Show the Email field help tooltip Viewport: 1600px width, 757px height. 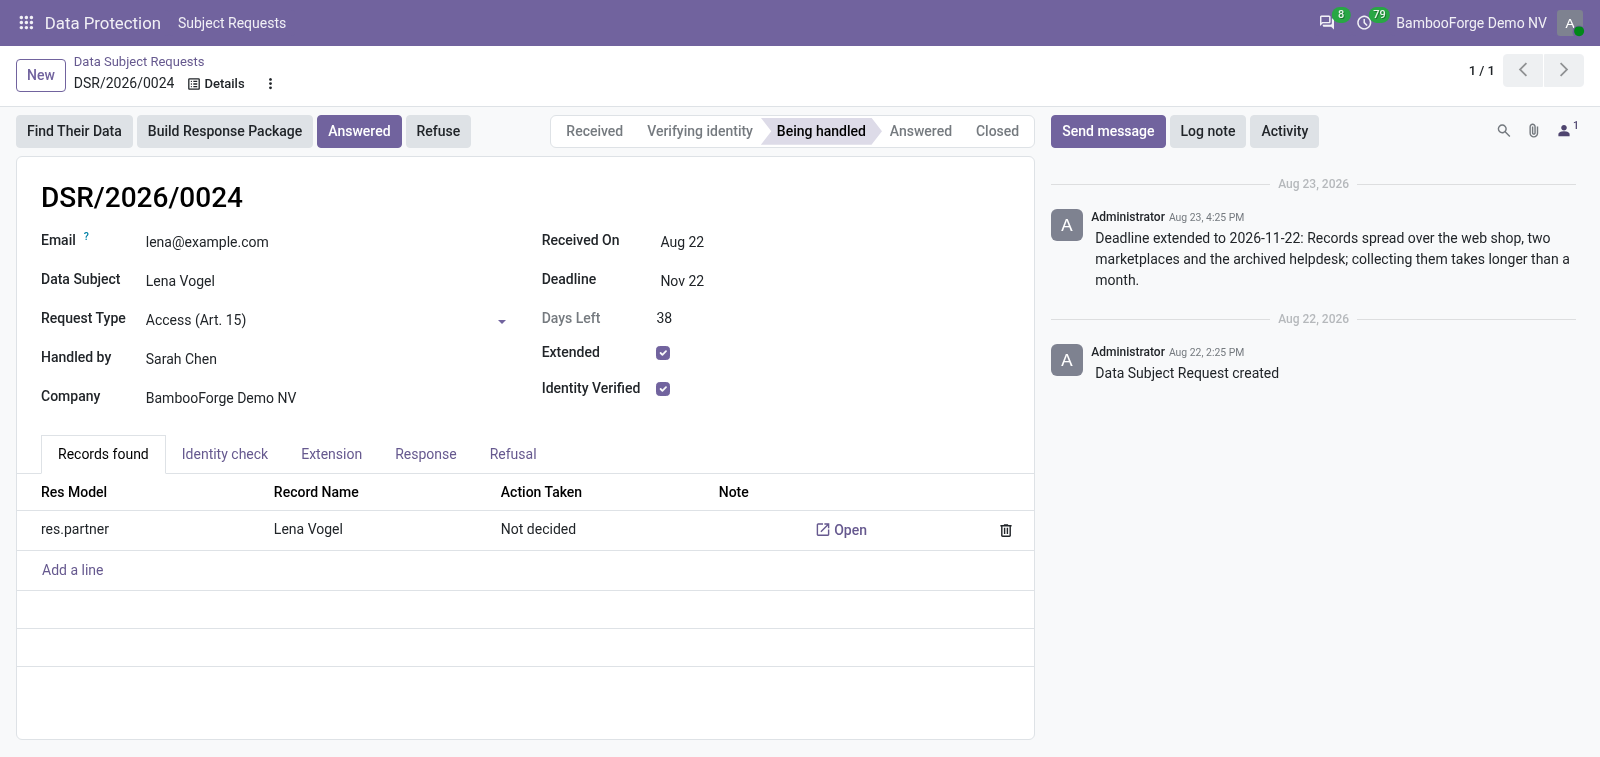point(86,237)
